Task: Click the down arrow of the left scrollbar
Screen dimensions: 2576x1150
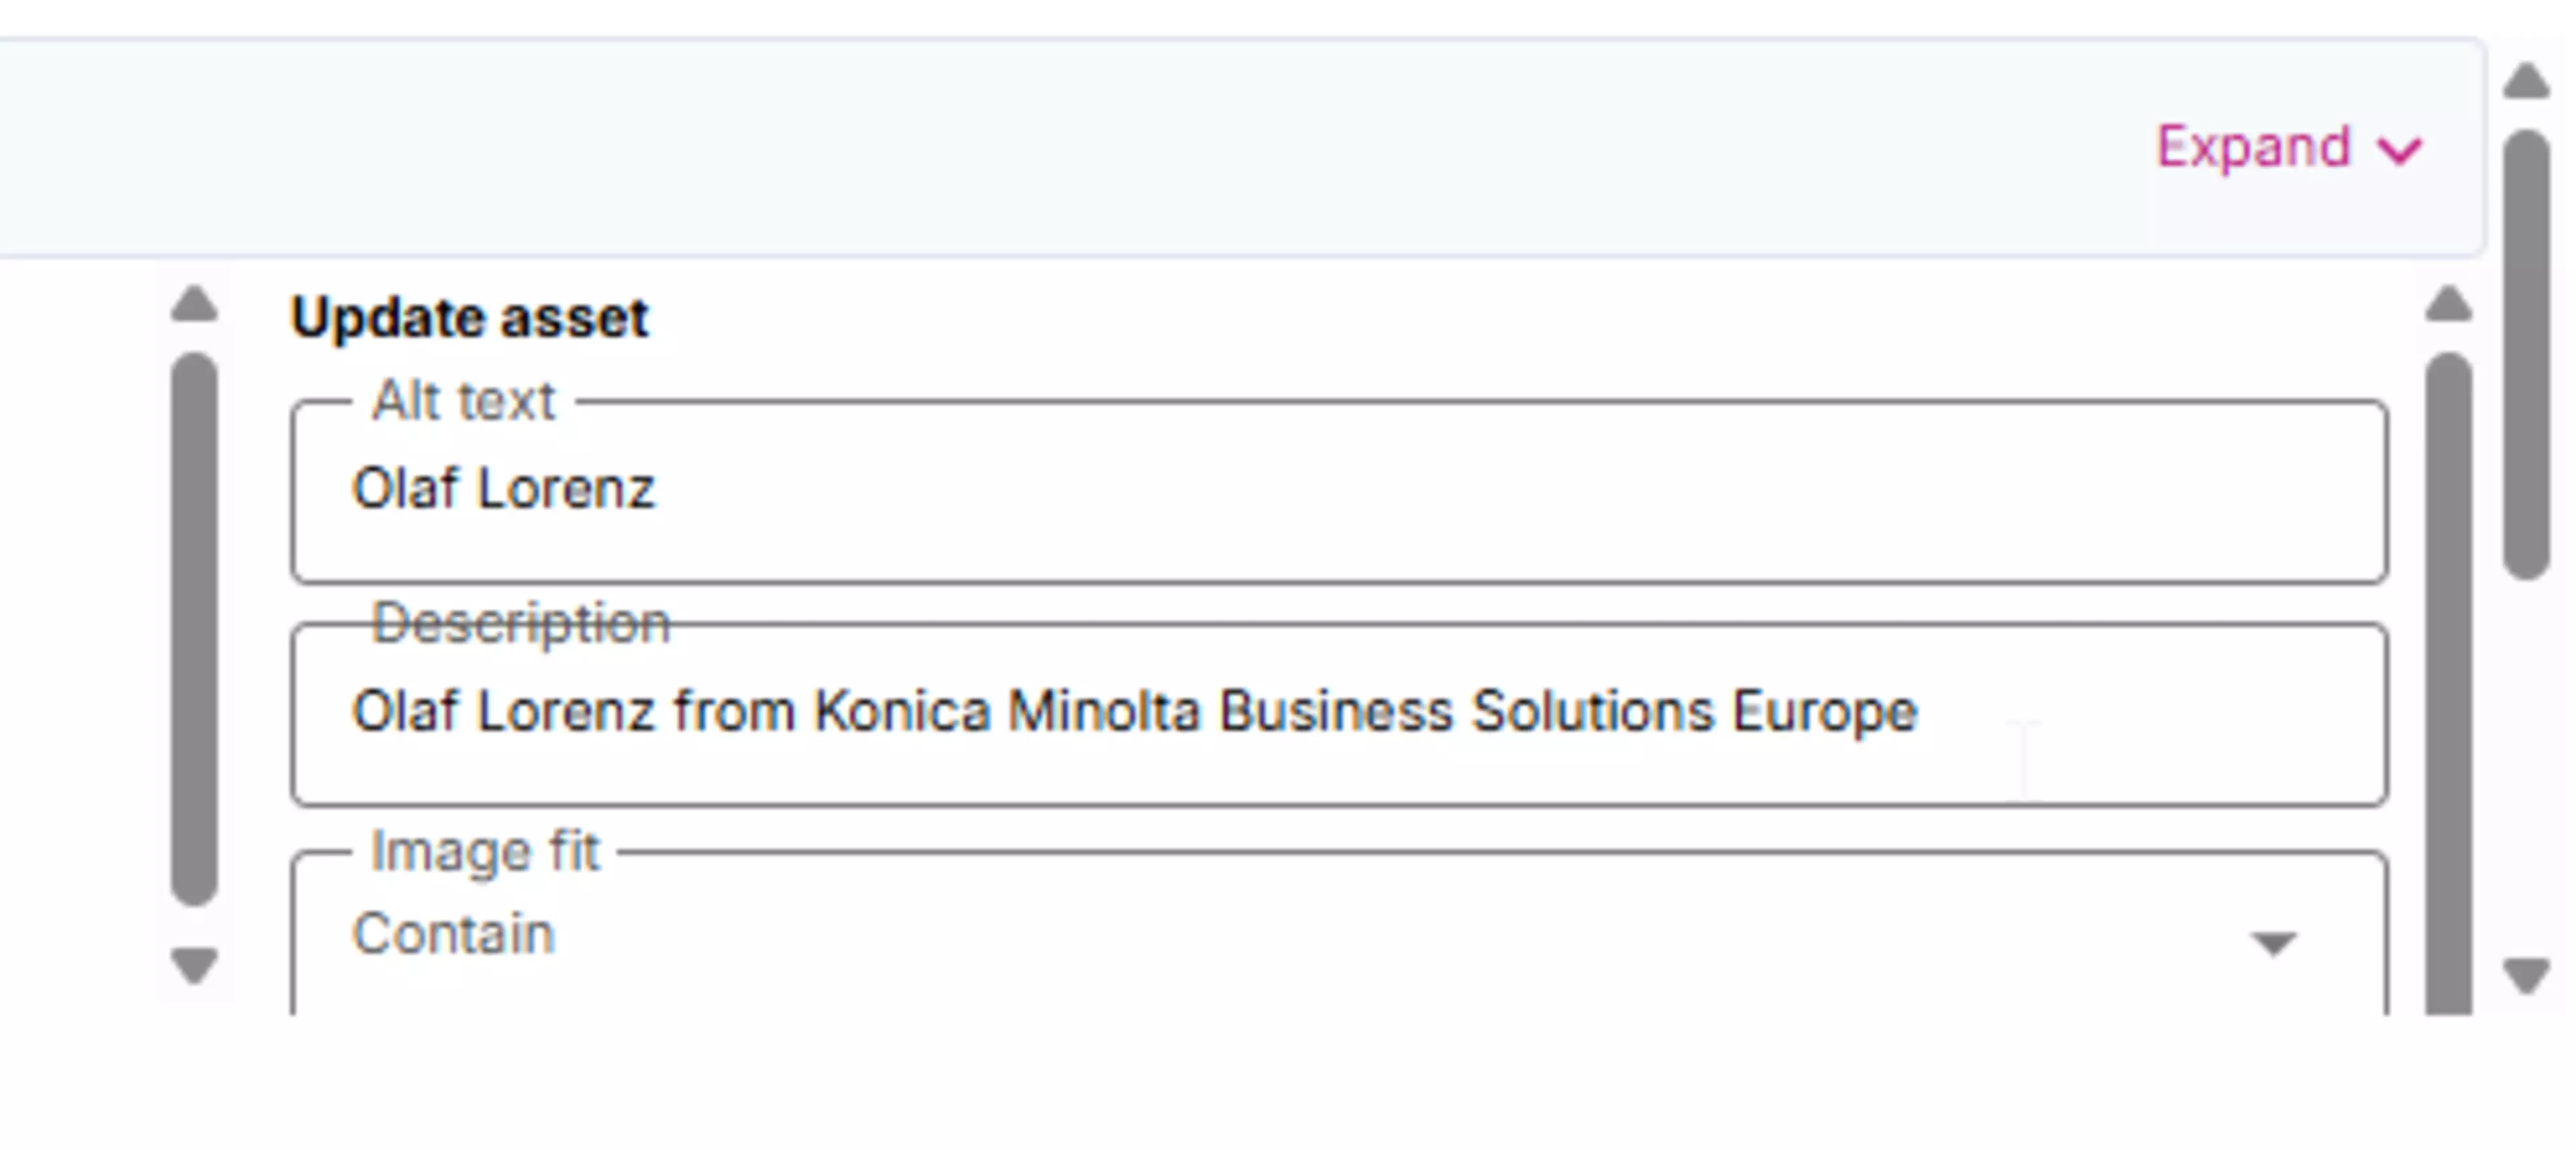Action: [194, 965]
